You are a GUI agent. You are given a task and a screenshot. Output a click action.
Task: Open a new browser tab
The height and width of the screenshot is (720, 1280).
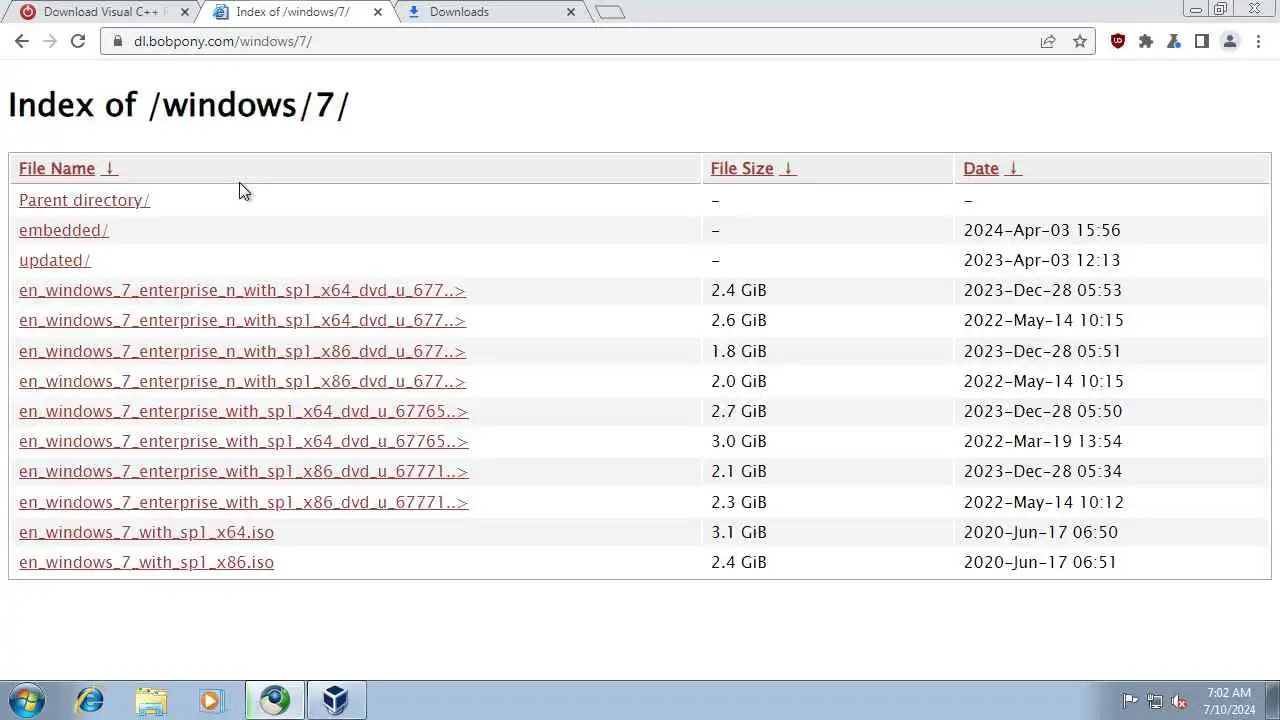click(x=609, y=12)
